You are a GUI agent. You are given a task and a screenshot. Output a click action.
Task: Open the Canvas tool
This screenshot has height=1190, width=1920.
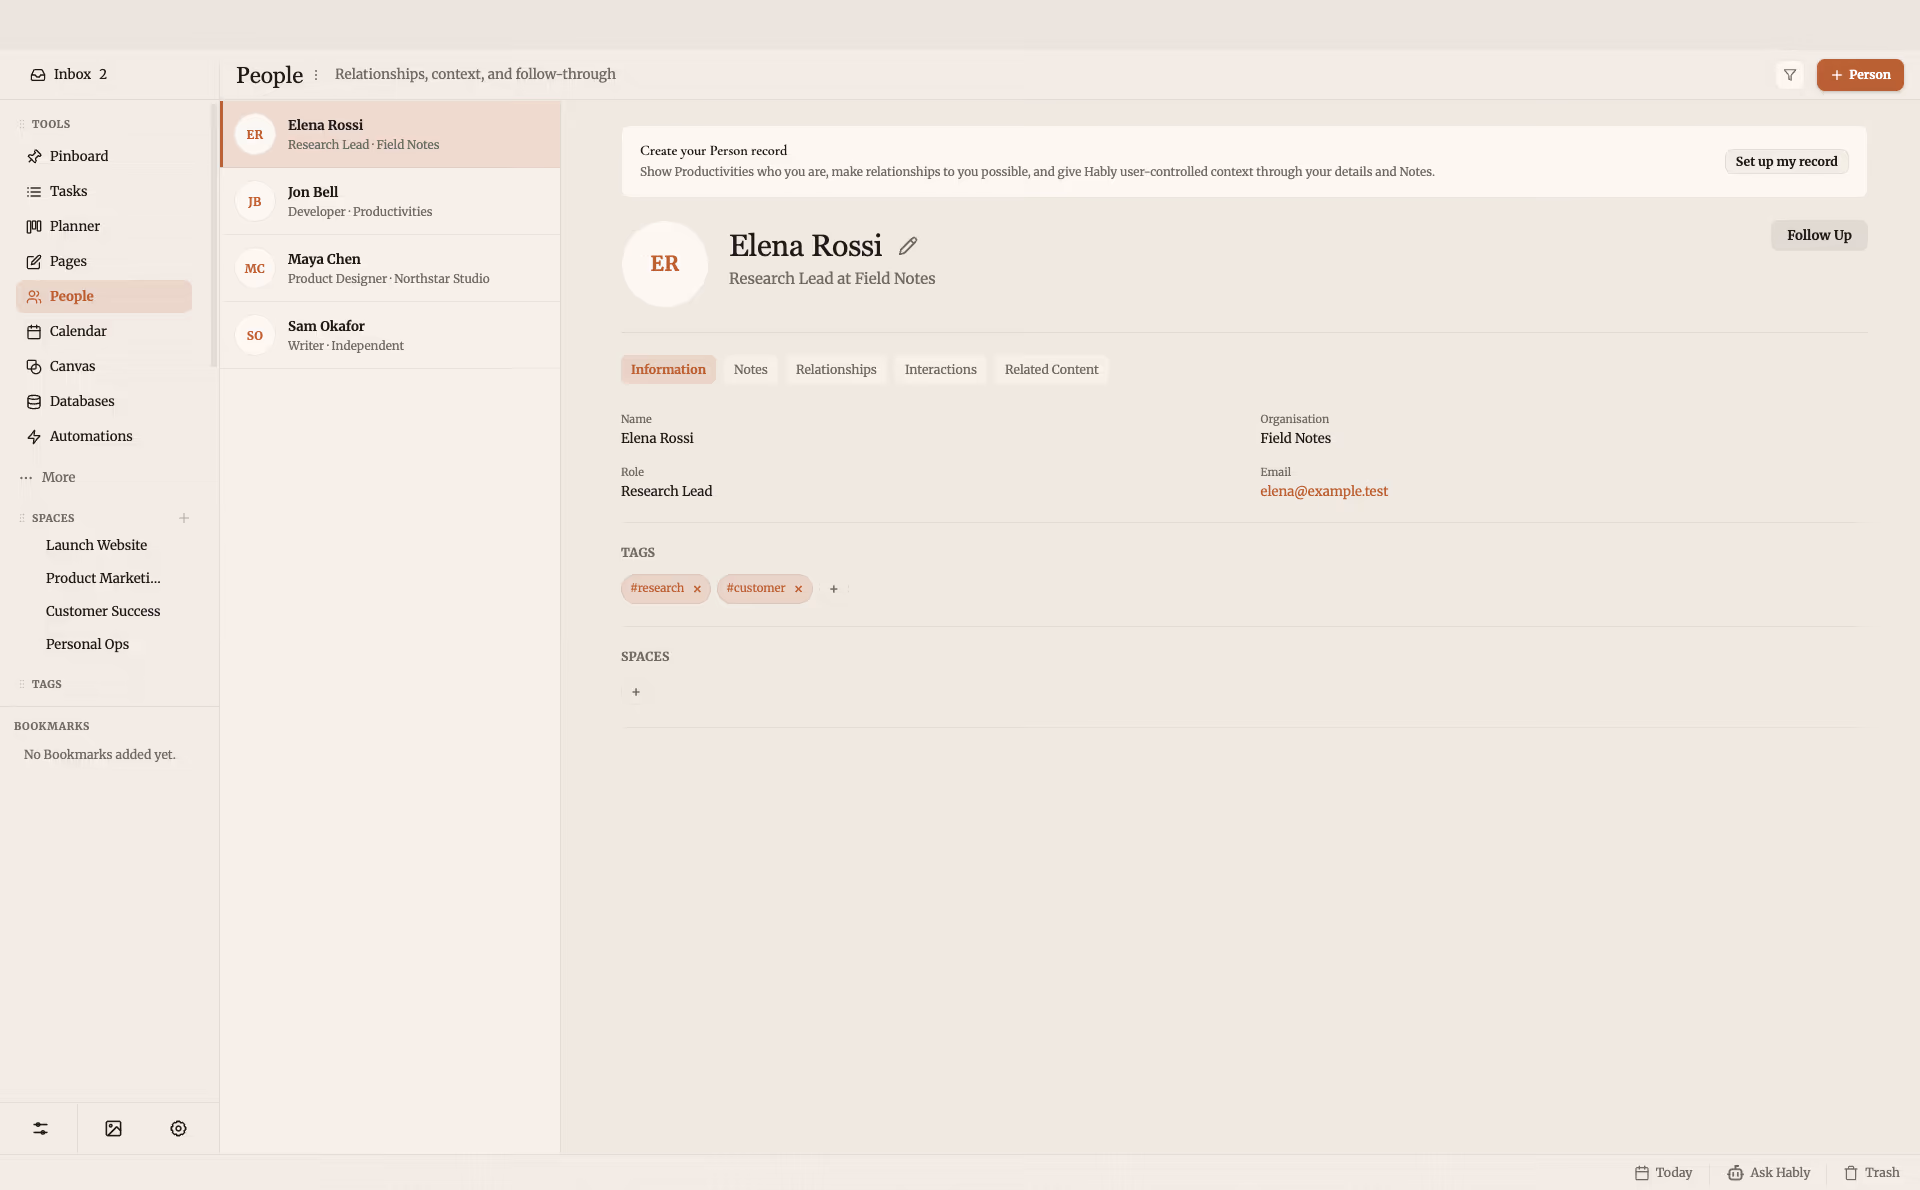103,366
